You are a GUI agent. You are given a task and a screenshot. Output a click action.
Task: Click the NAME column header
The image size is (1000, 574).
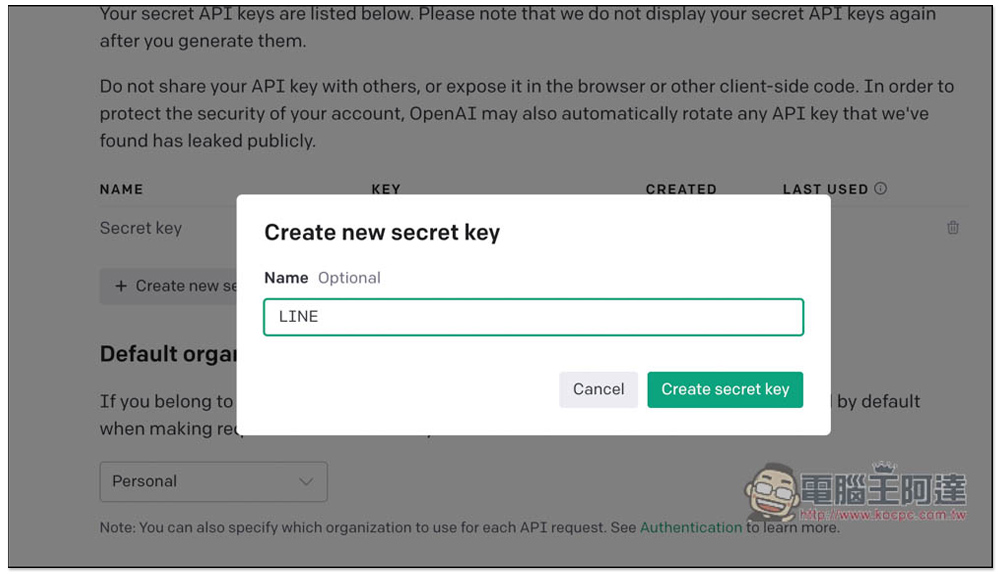pyautogui.click(x=121, y=189)
